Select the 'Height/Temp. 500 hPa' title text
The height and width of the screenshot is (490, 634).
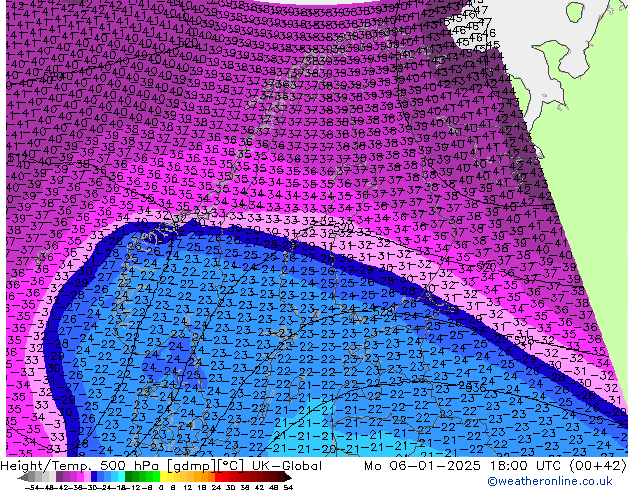[79, 466]
